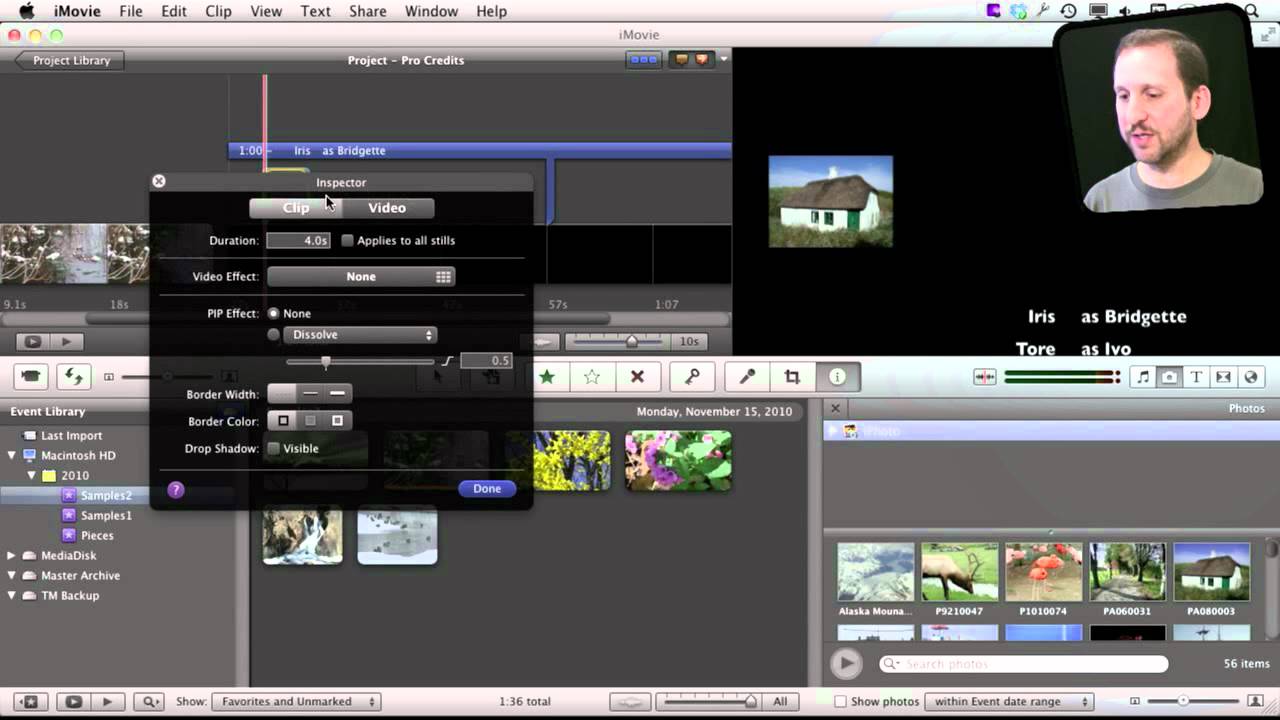Viewport: 1280px width, 720px height.
Task: Open the Titles browser
Action: click(x=1197, y=377)
